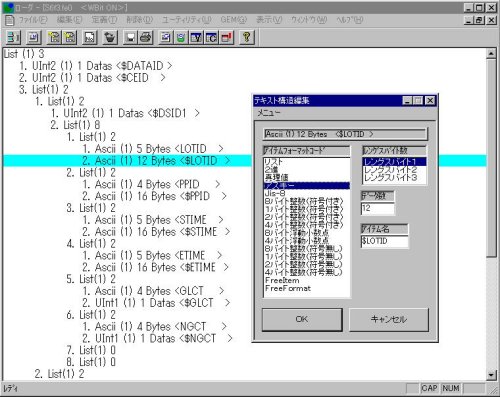Click the save disk toolbar icon
Screen dimensions: 500x397
pos(131,38)
